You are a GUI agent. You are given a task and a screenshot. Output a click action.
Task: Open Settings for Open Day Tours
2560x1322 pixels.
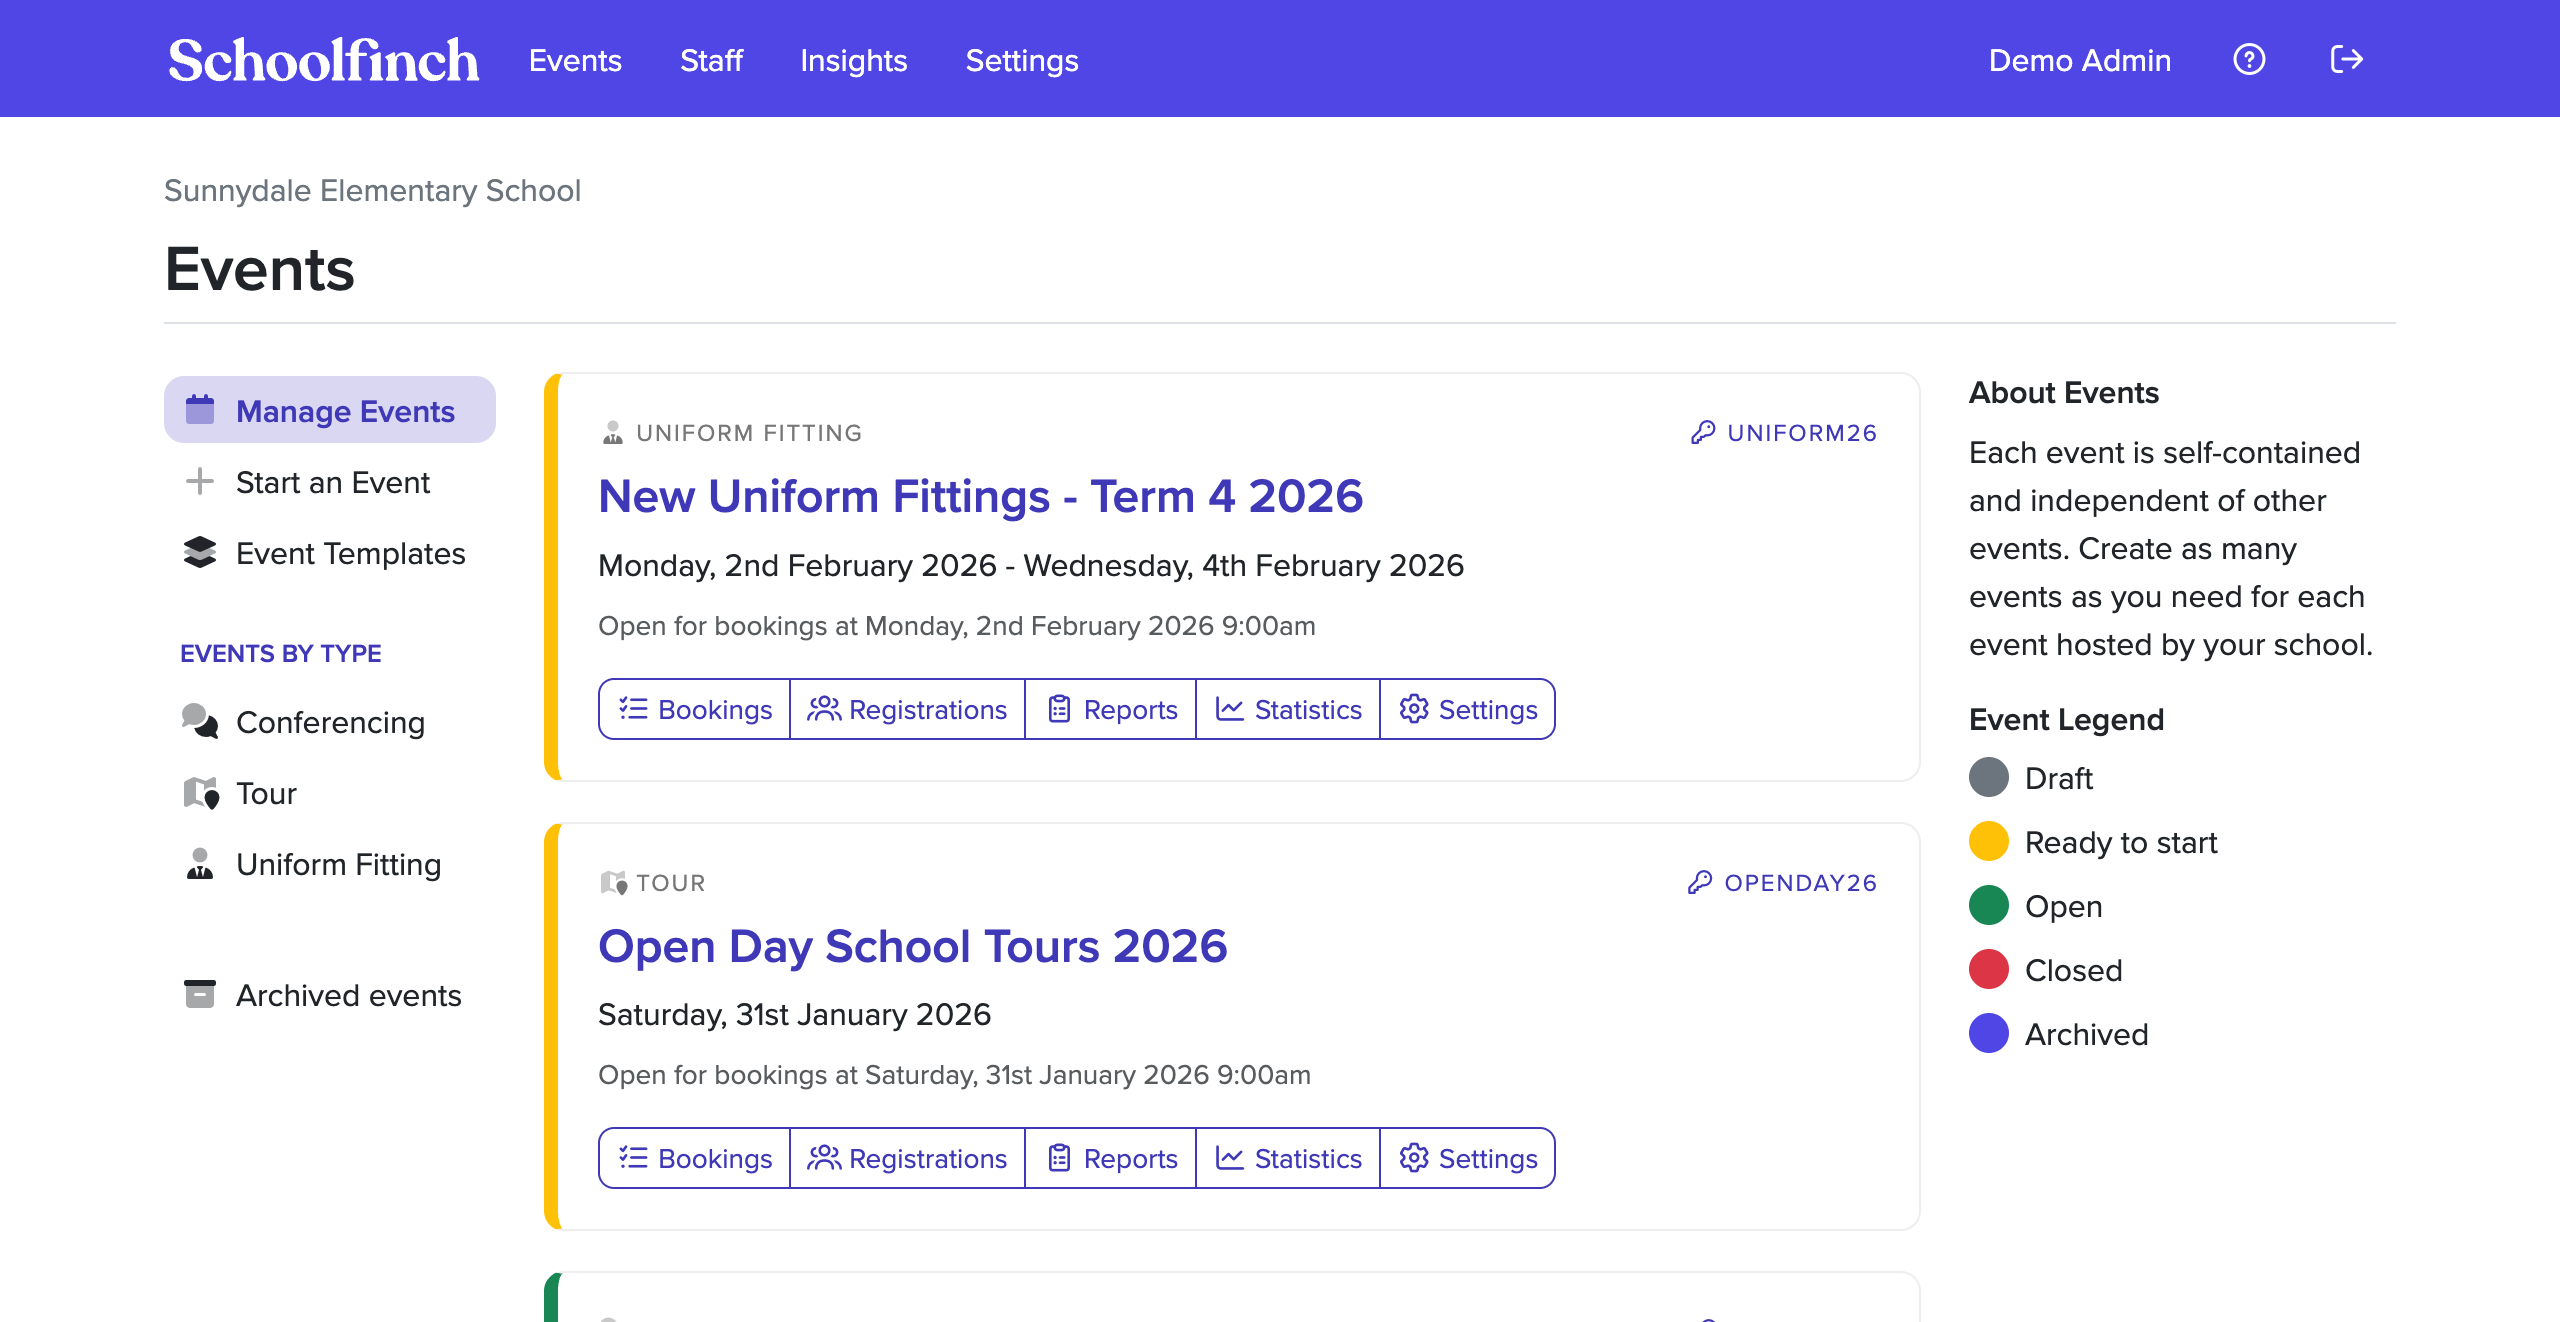pyautogui.click(x=1467, y=1158)
